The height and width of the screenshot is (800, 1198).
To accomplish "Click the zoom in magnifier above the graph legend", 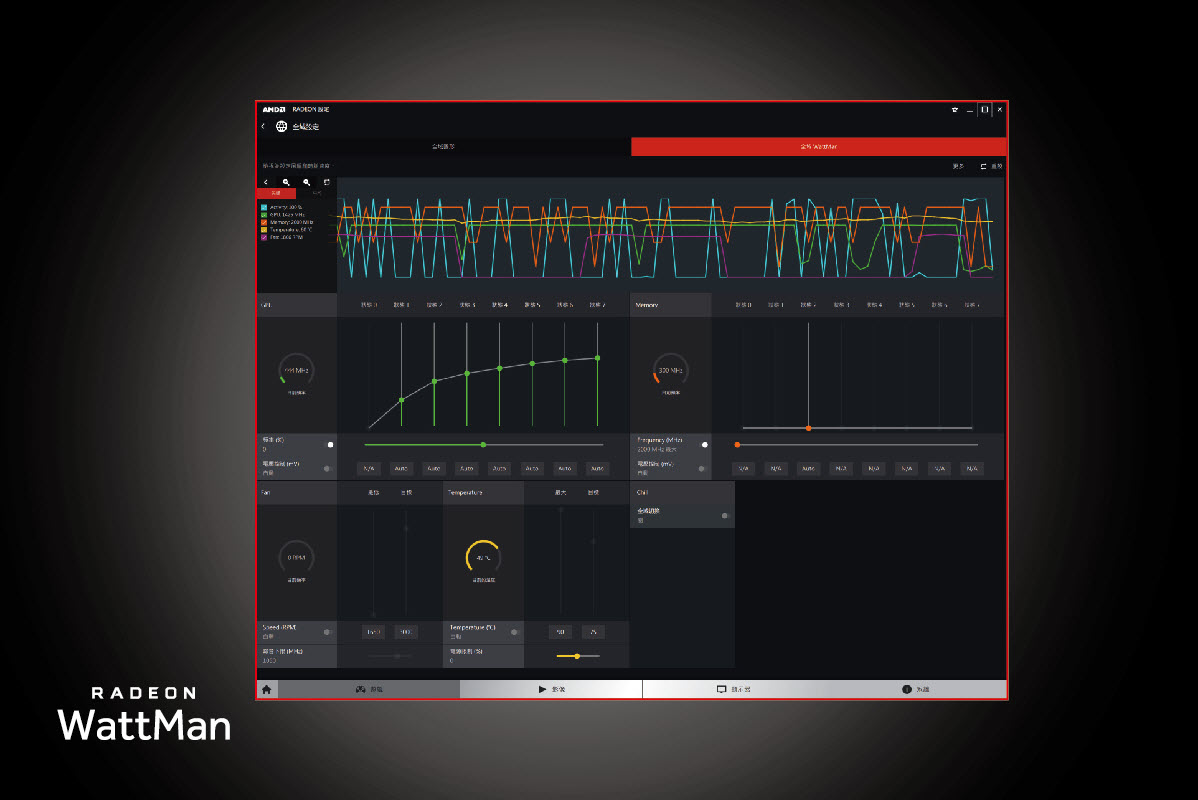I will click(x=286, y=182).
